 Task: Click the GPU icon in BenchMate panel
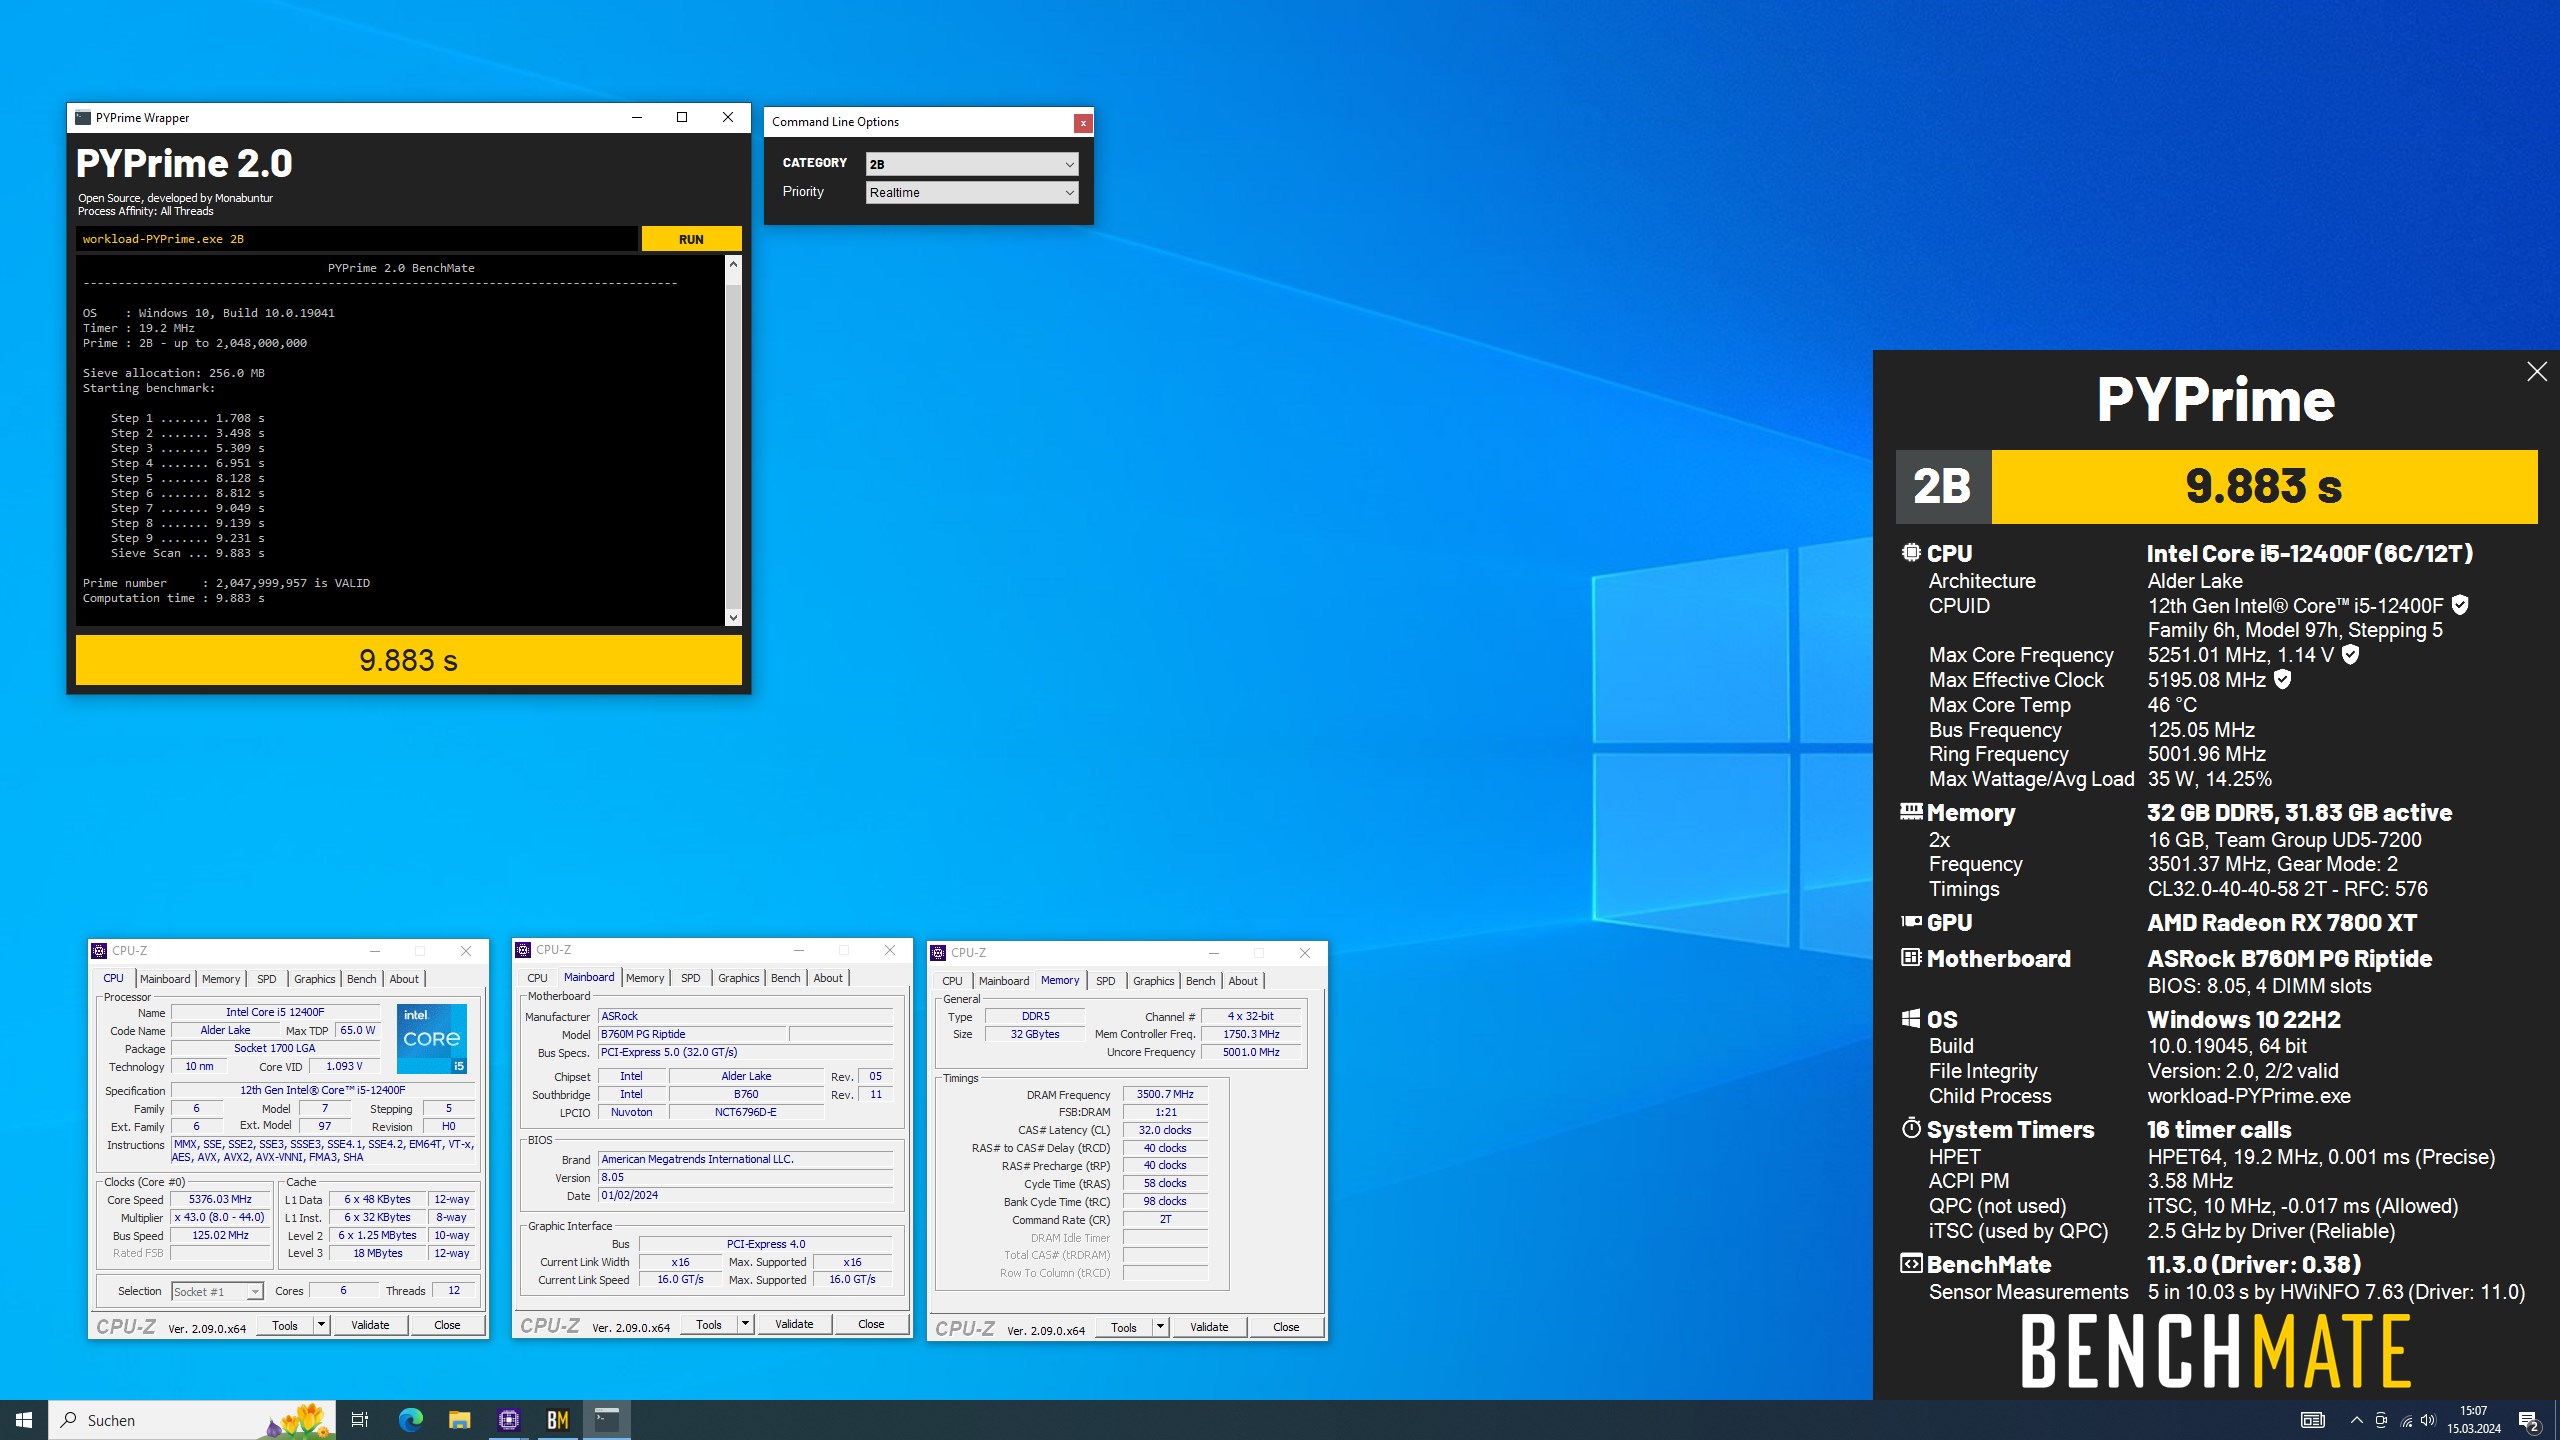click(1911, 921)
